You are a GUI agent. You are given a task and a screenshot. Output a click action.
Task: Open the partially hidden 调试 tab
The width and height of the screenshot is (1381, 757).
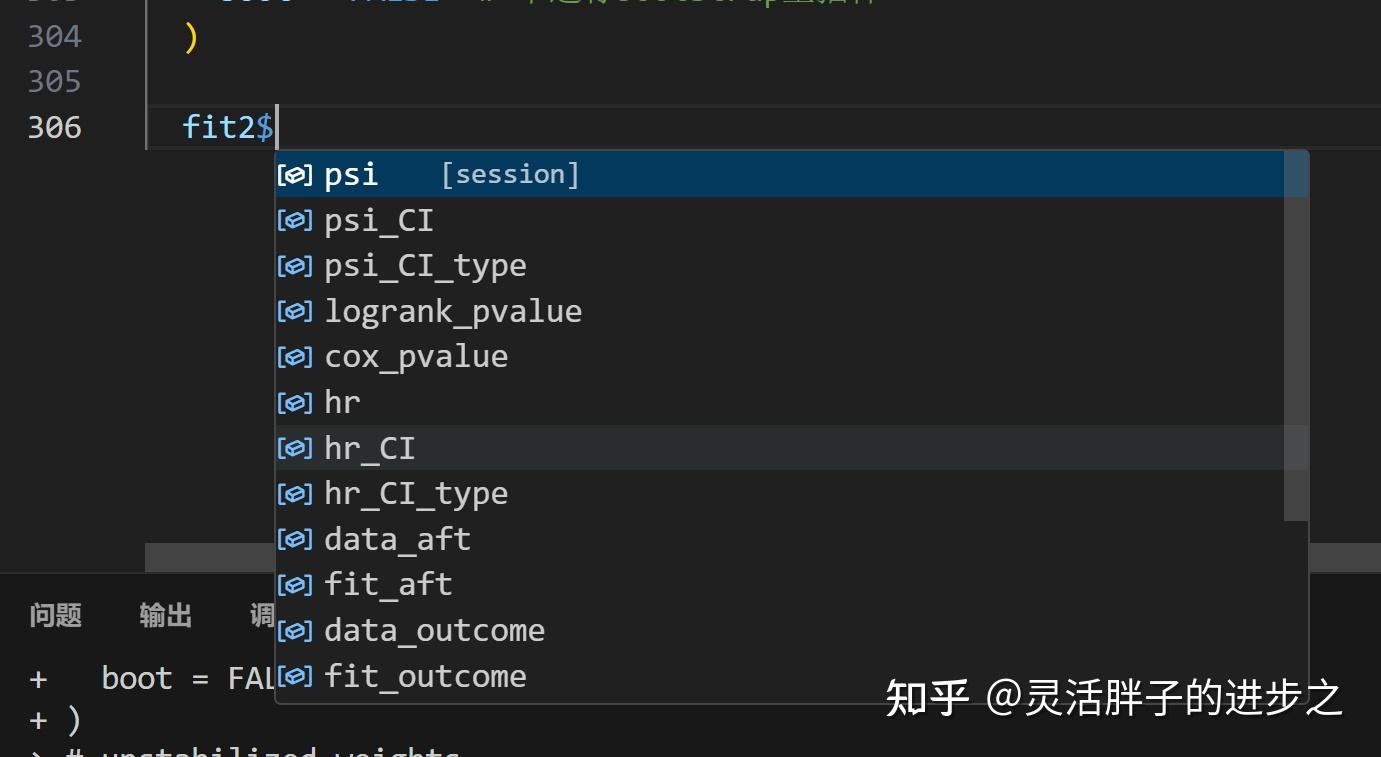tap(264, 615)
